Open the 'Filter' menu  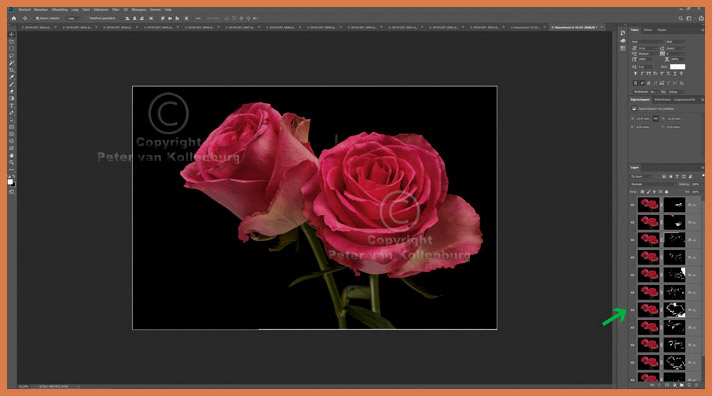point(116,10)
